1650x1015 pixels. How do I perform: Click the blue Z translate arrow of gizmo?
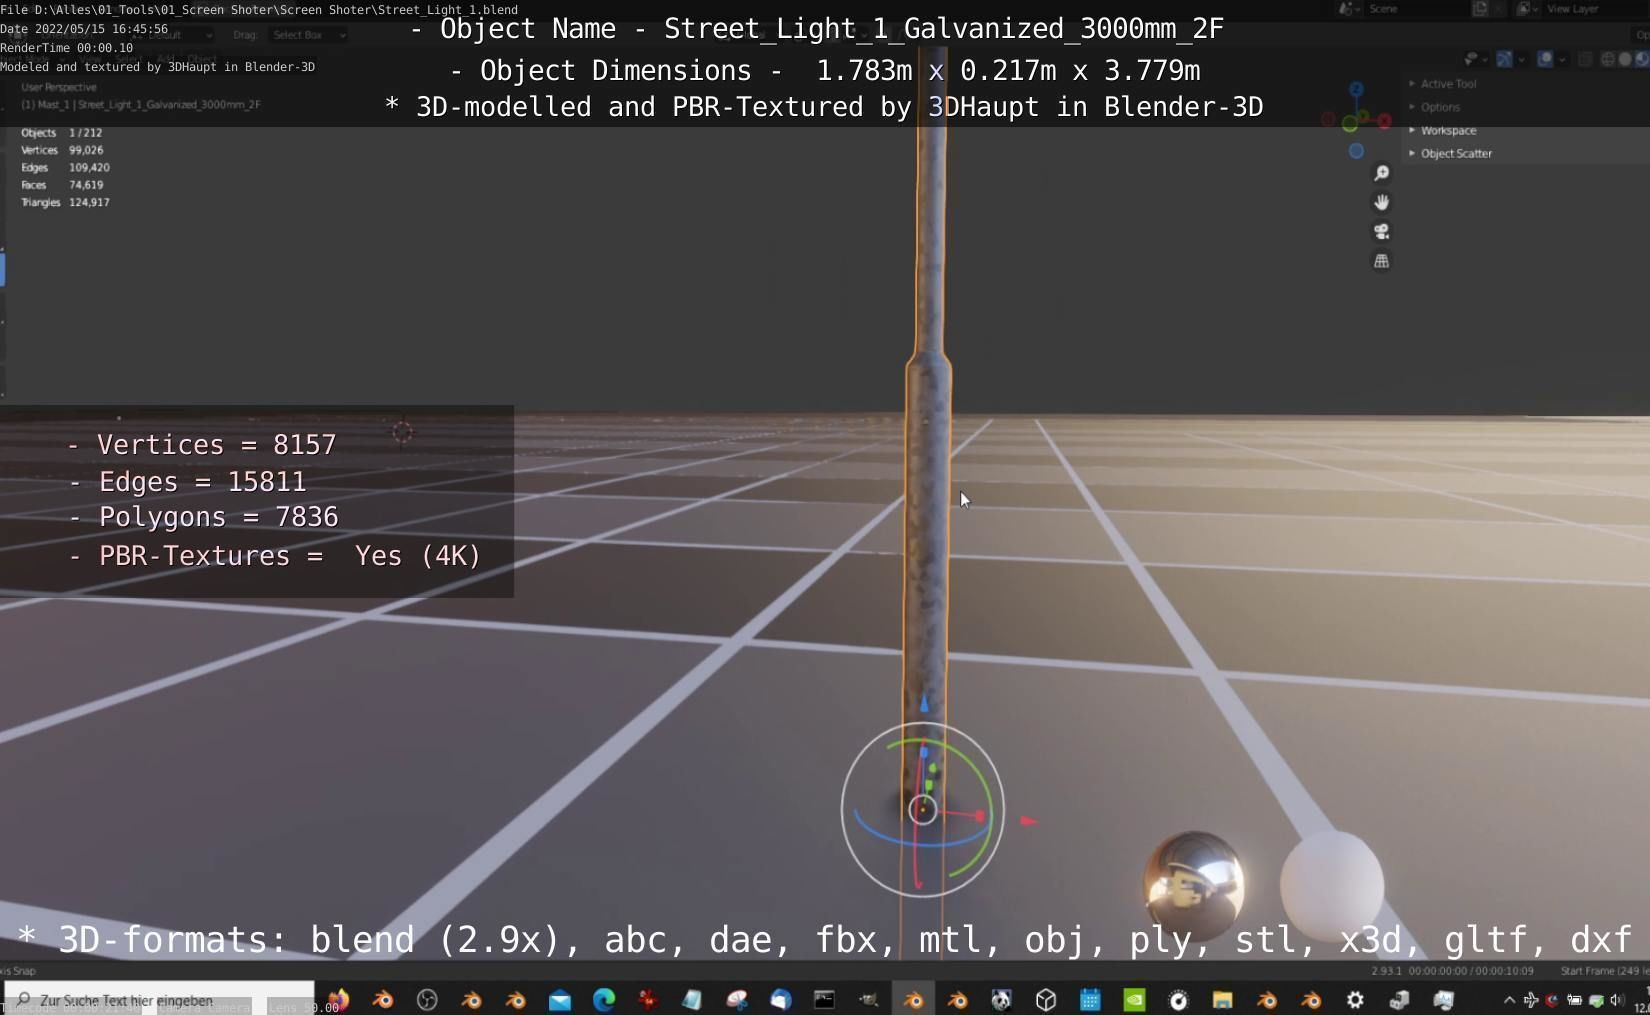tap(924, 703)
